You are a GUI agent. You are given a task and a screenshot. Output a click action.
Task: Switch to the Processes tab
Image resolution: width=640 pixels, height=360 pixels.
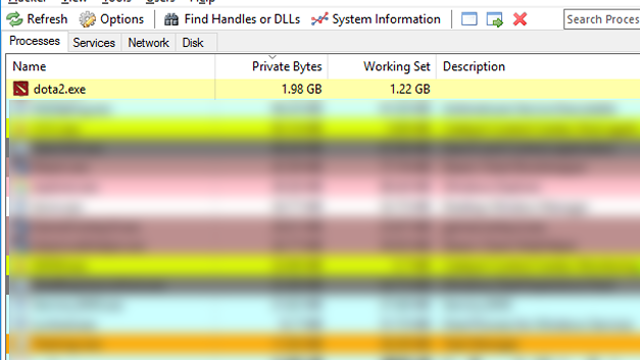35,41
